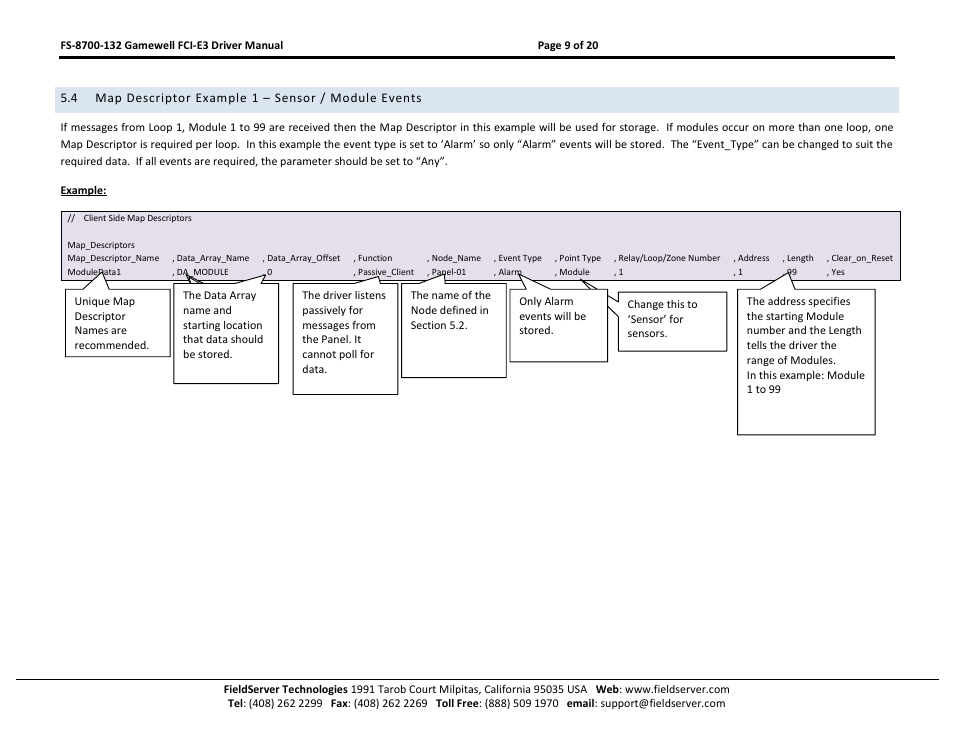Click the www.fieldserver.com web address
Screen dimensions: 954x738
pos(677,689)
